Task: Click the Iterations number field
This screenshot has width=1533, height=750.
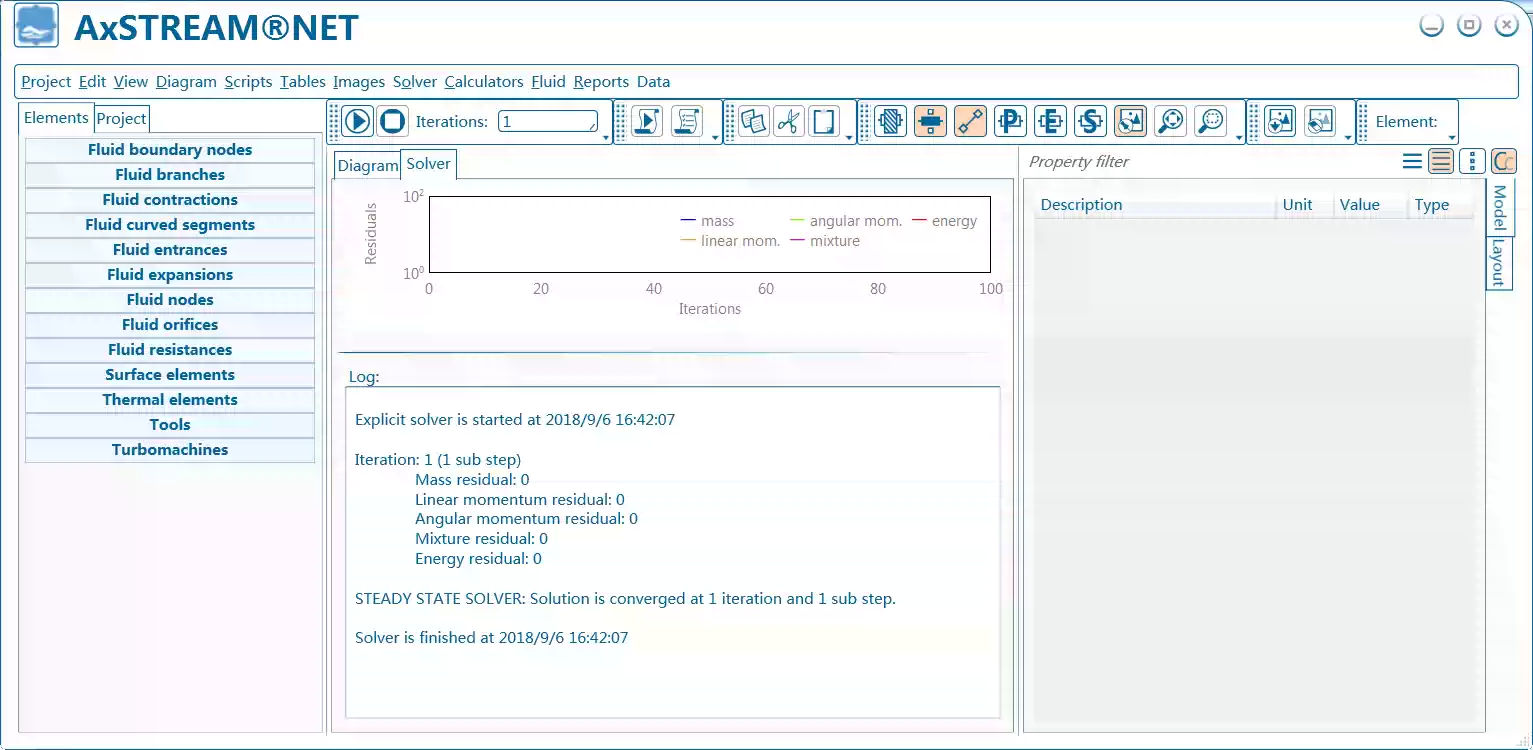Action: coord(548,122)
